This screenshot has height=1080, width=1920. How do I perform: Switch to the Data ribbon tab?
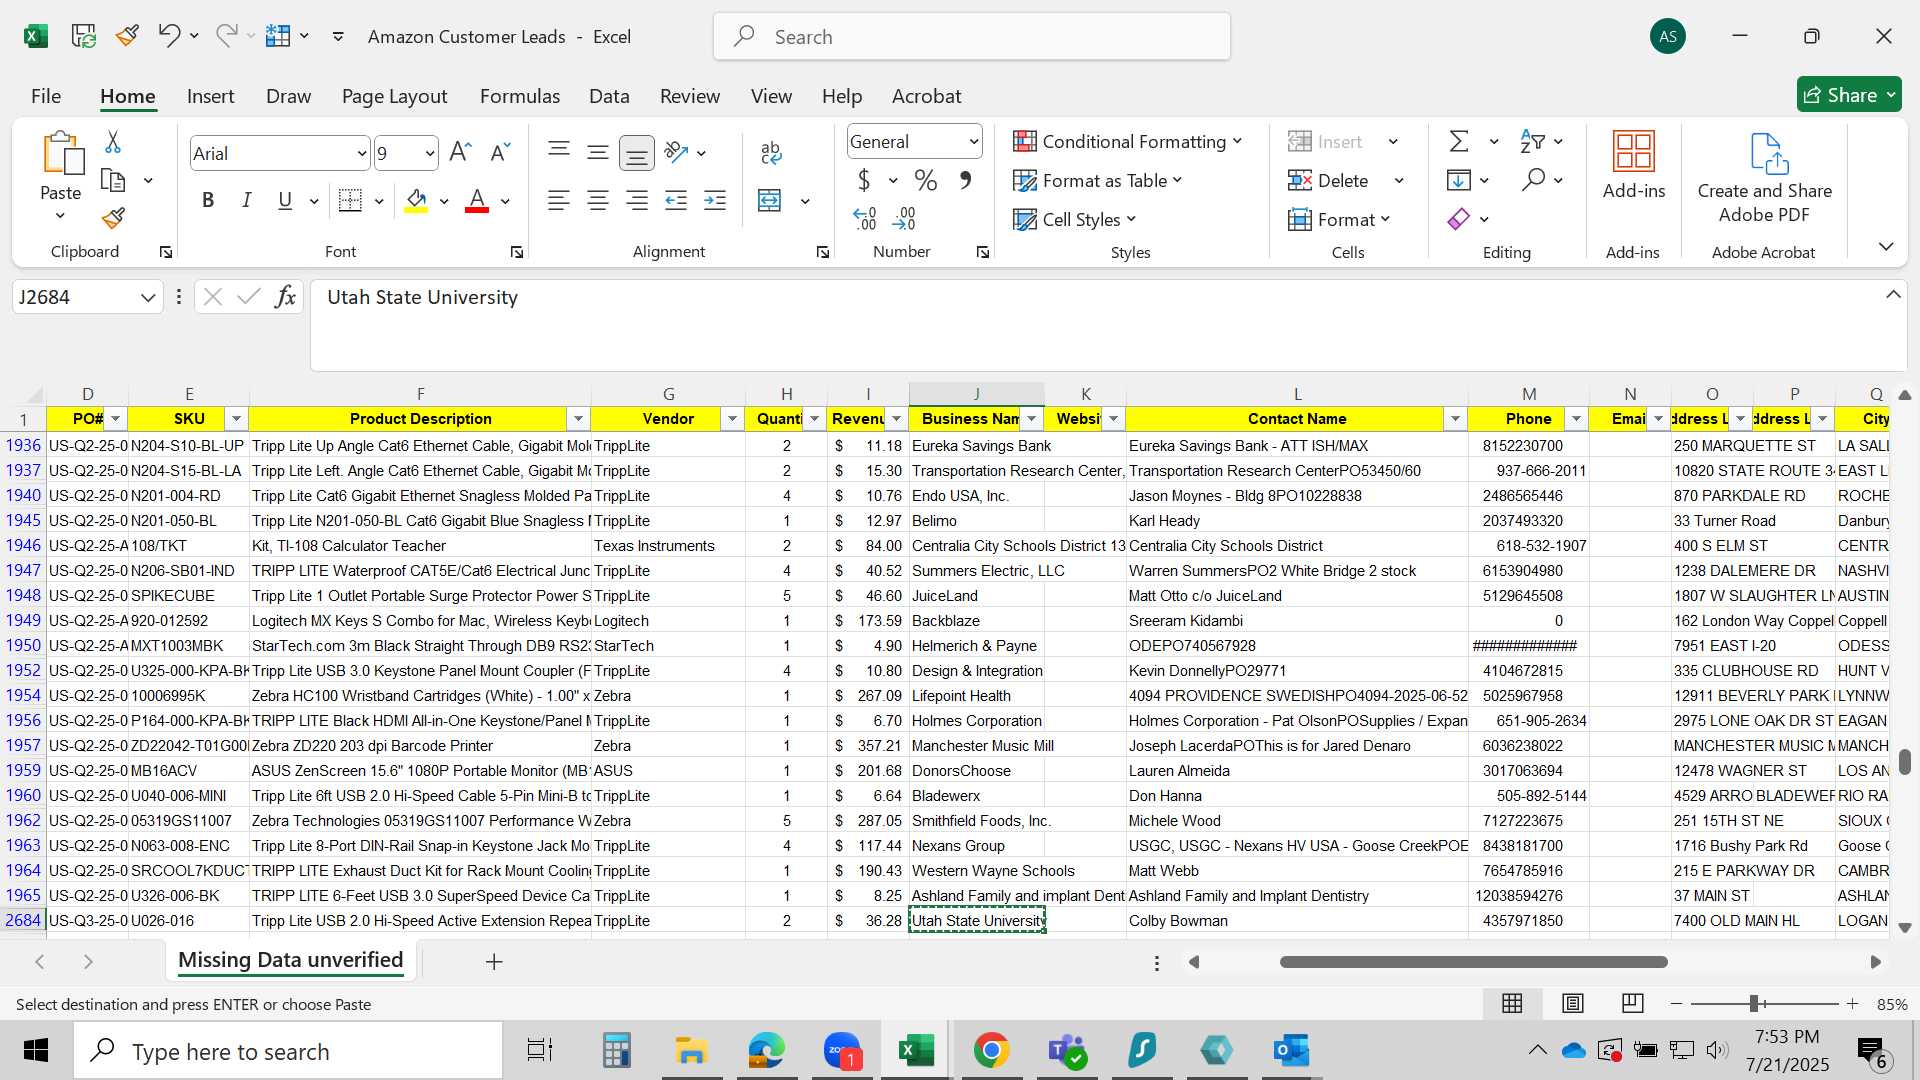click(x=609, y=96)
